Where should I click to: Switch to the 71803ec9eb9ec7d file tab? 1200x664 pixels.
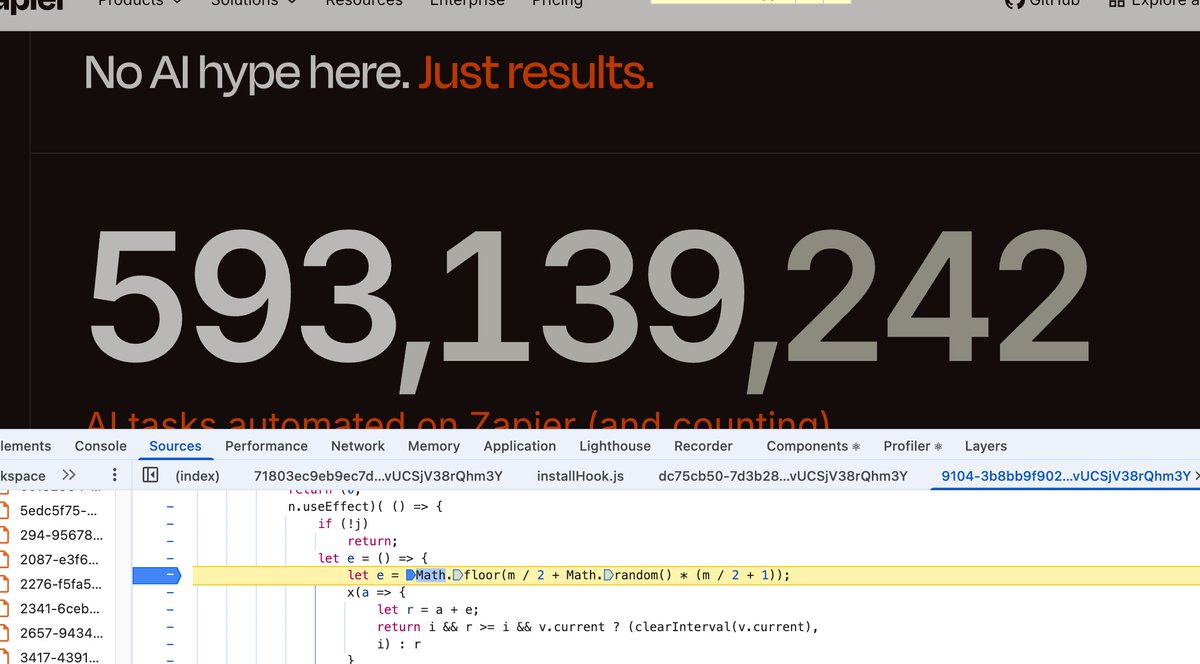click(378, 475)
